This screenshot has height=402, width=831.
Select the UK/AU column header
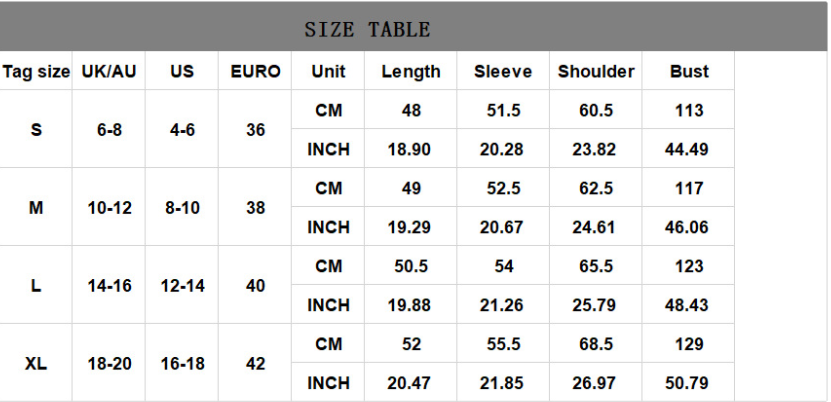click(x=109, y=72)
